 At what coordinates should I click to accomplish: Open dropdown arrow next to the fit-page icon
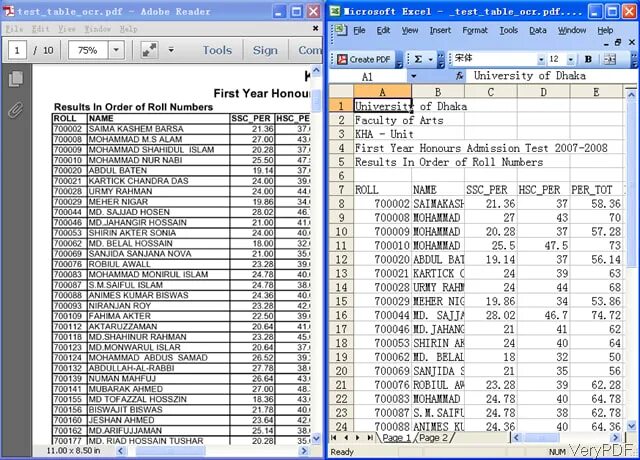[x=171, y=50]
